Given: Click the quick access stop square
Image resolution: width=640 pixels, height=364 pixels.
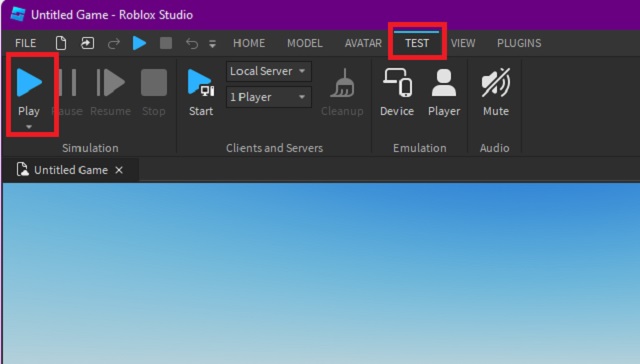Looking at the screenshot, I should 166,43.
